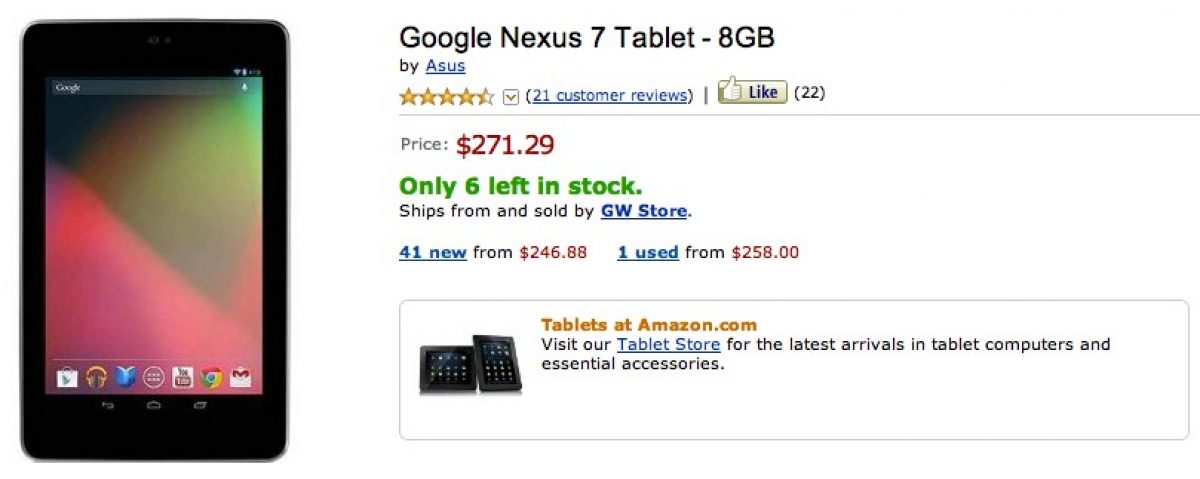
Task: Tap the back navigation arrow on tablet
Action: pyautogui.click(x=107, y=406)
